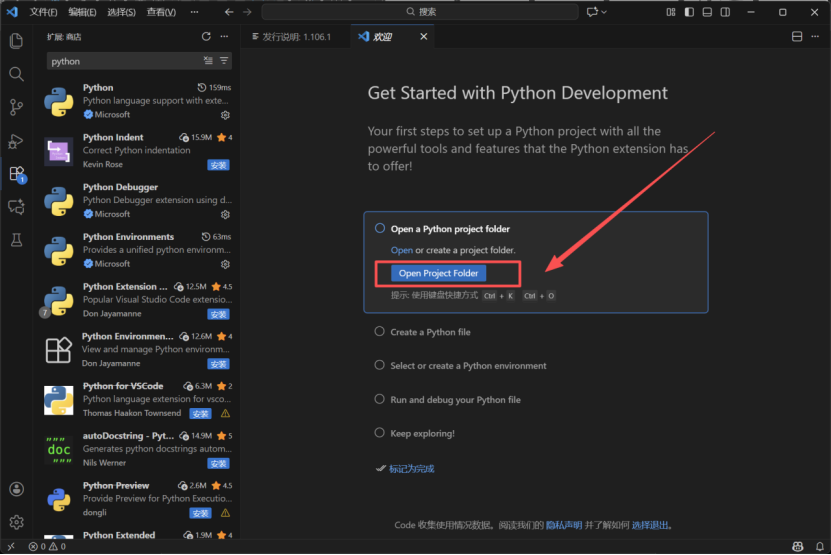The height and width of the screenshot is (555, 831).
Task: Open the 选择退出 link
Action: click(x=650, y=525)
